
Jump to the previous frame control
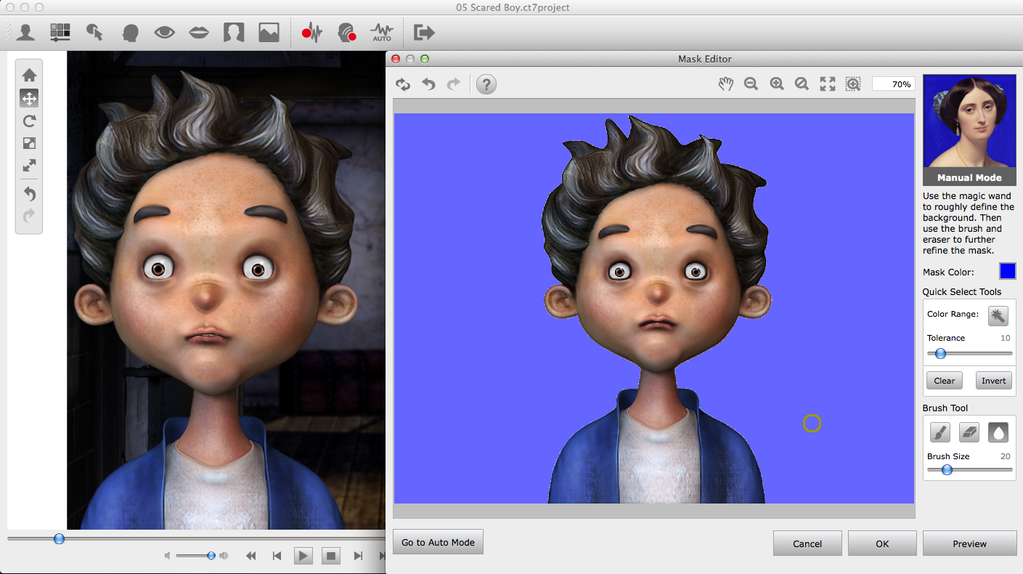(277, 556)
